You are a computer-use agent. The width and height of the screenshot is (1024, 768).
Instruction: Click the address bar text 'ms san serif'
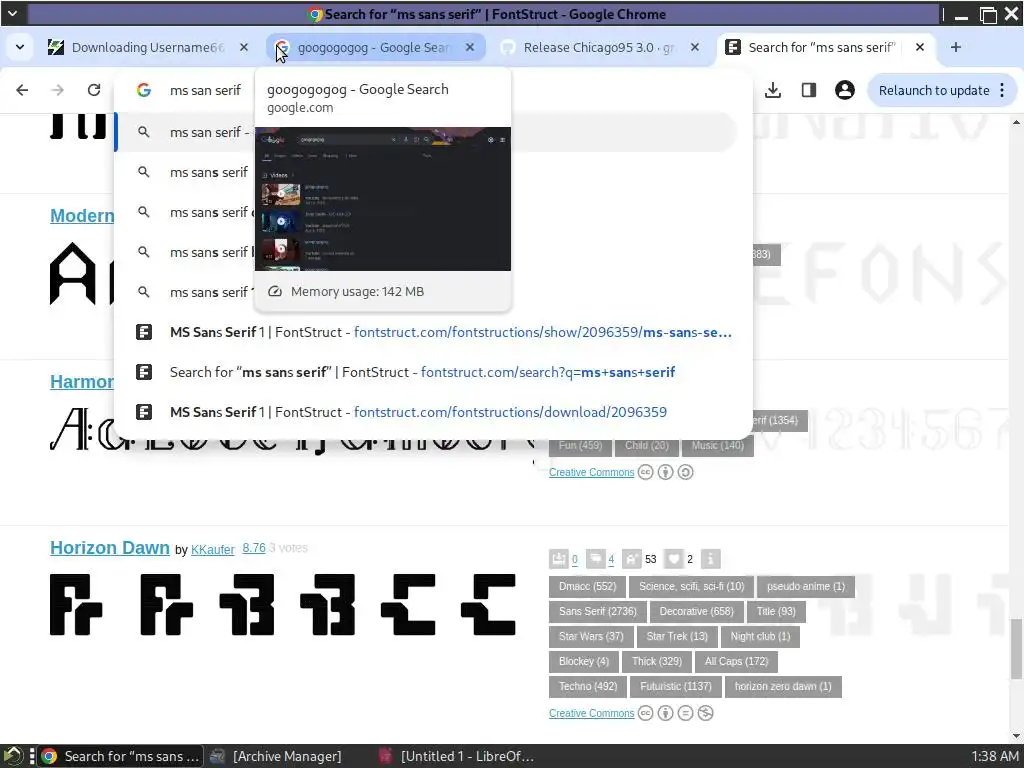pos(205,90)
